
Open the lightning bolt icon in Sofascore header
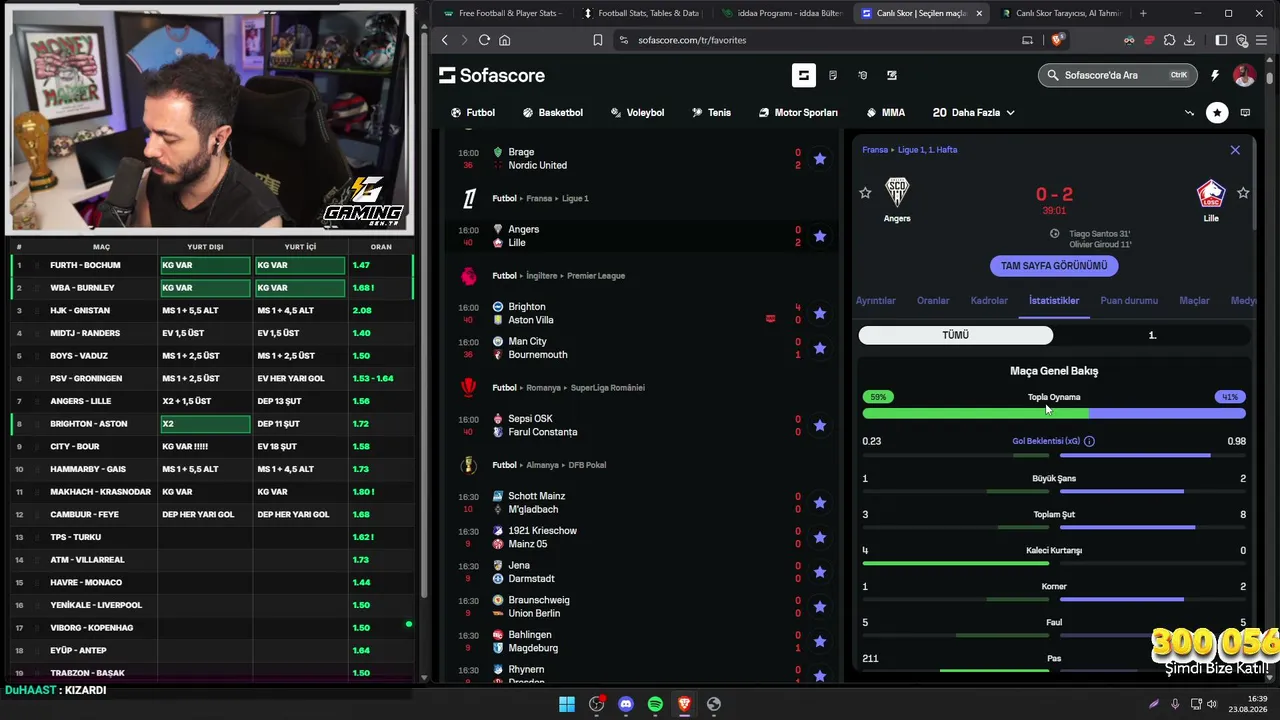[x=1215, y=75]
